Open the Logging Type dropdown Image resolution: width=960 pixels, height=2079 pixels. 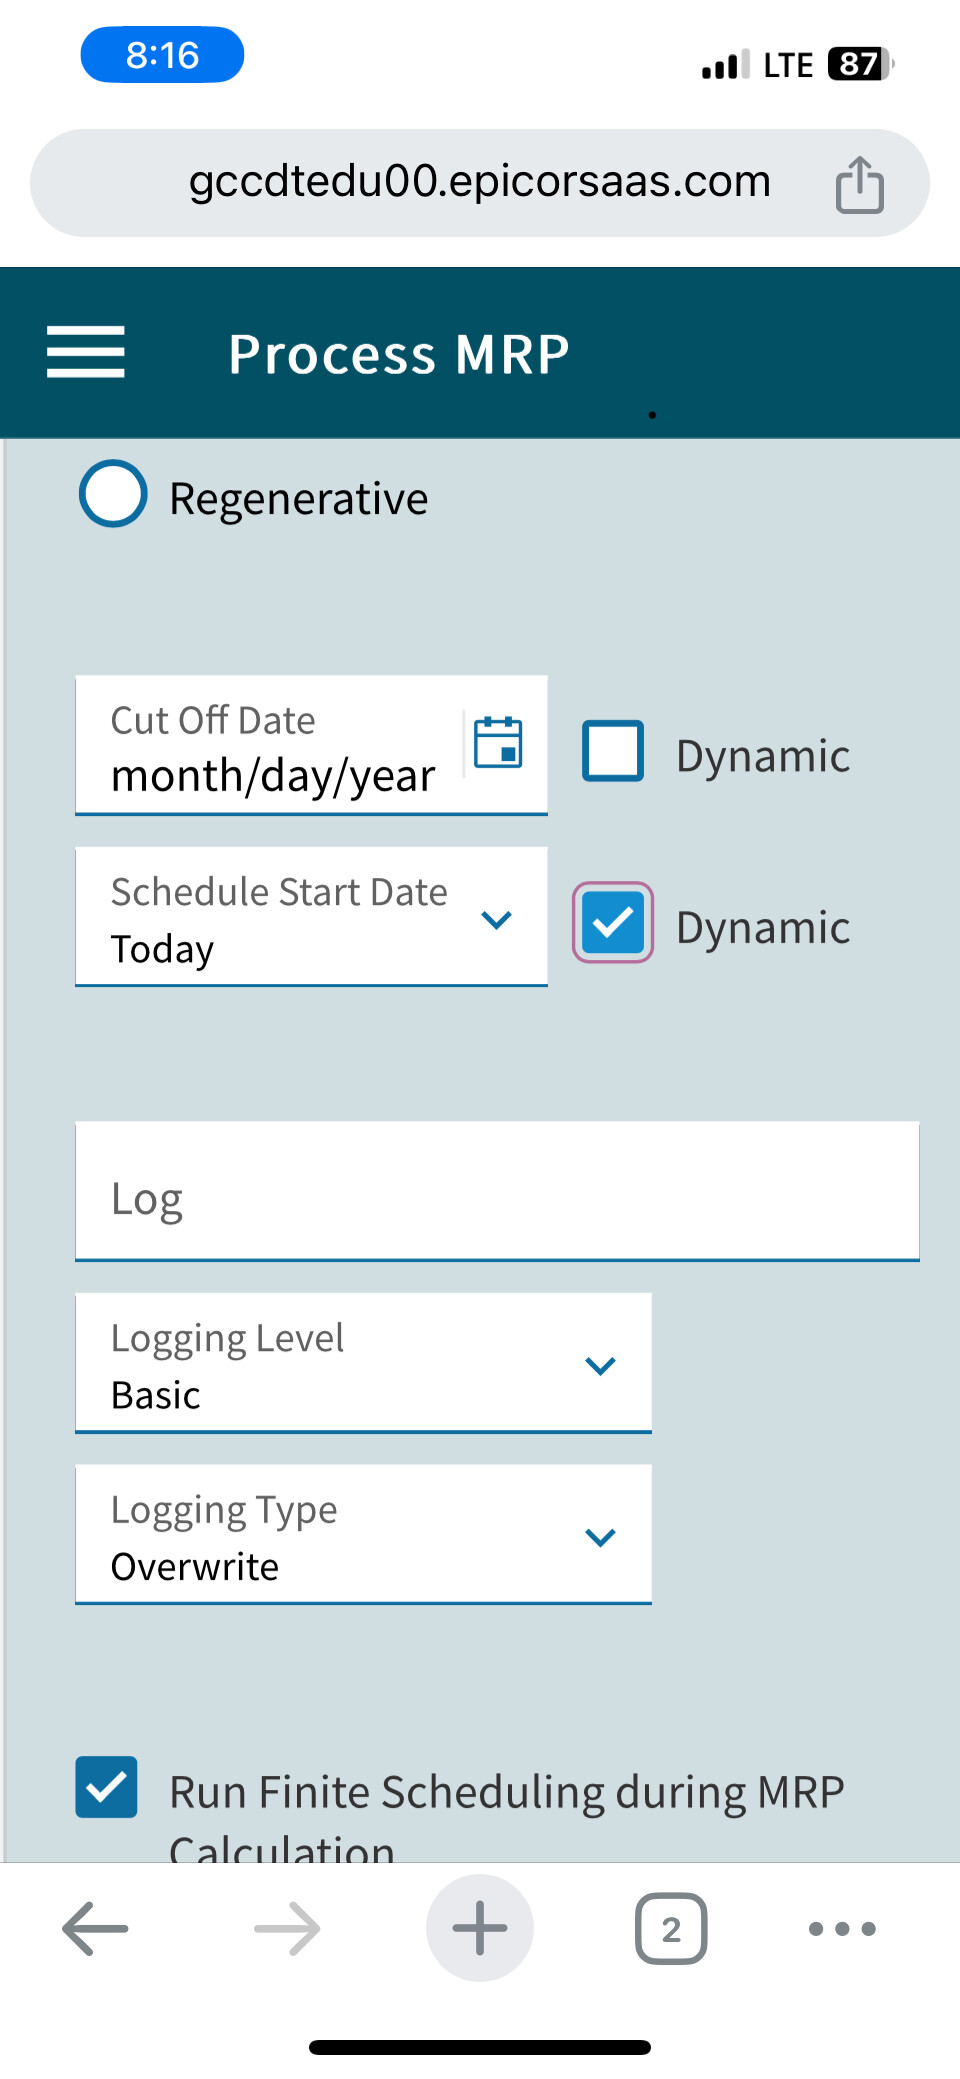pyautogui.click(x=363, y=1534)
